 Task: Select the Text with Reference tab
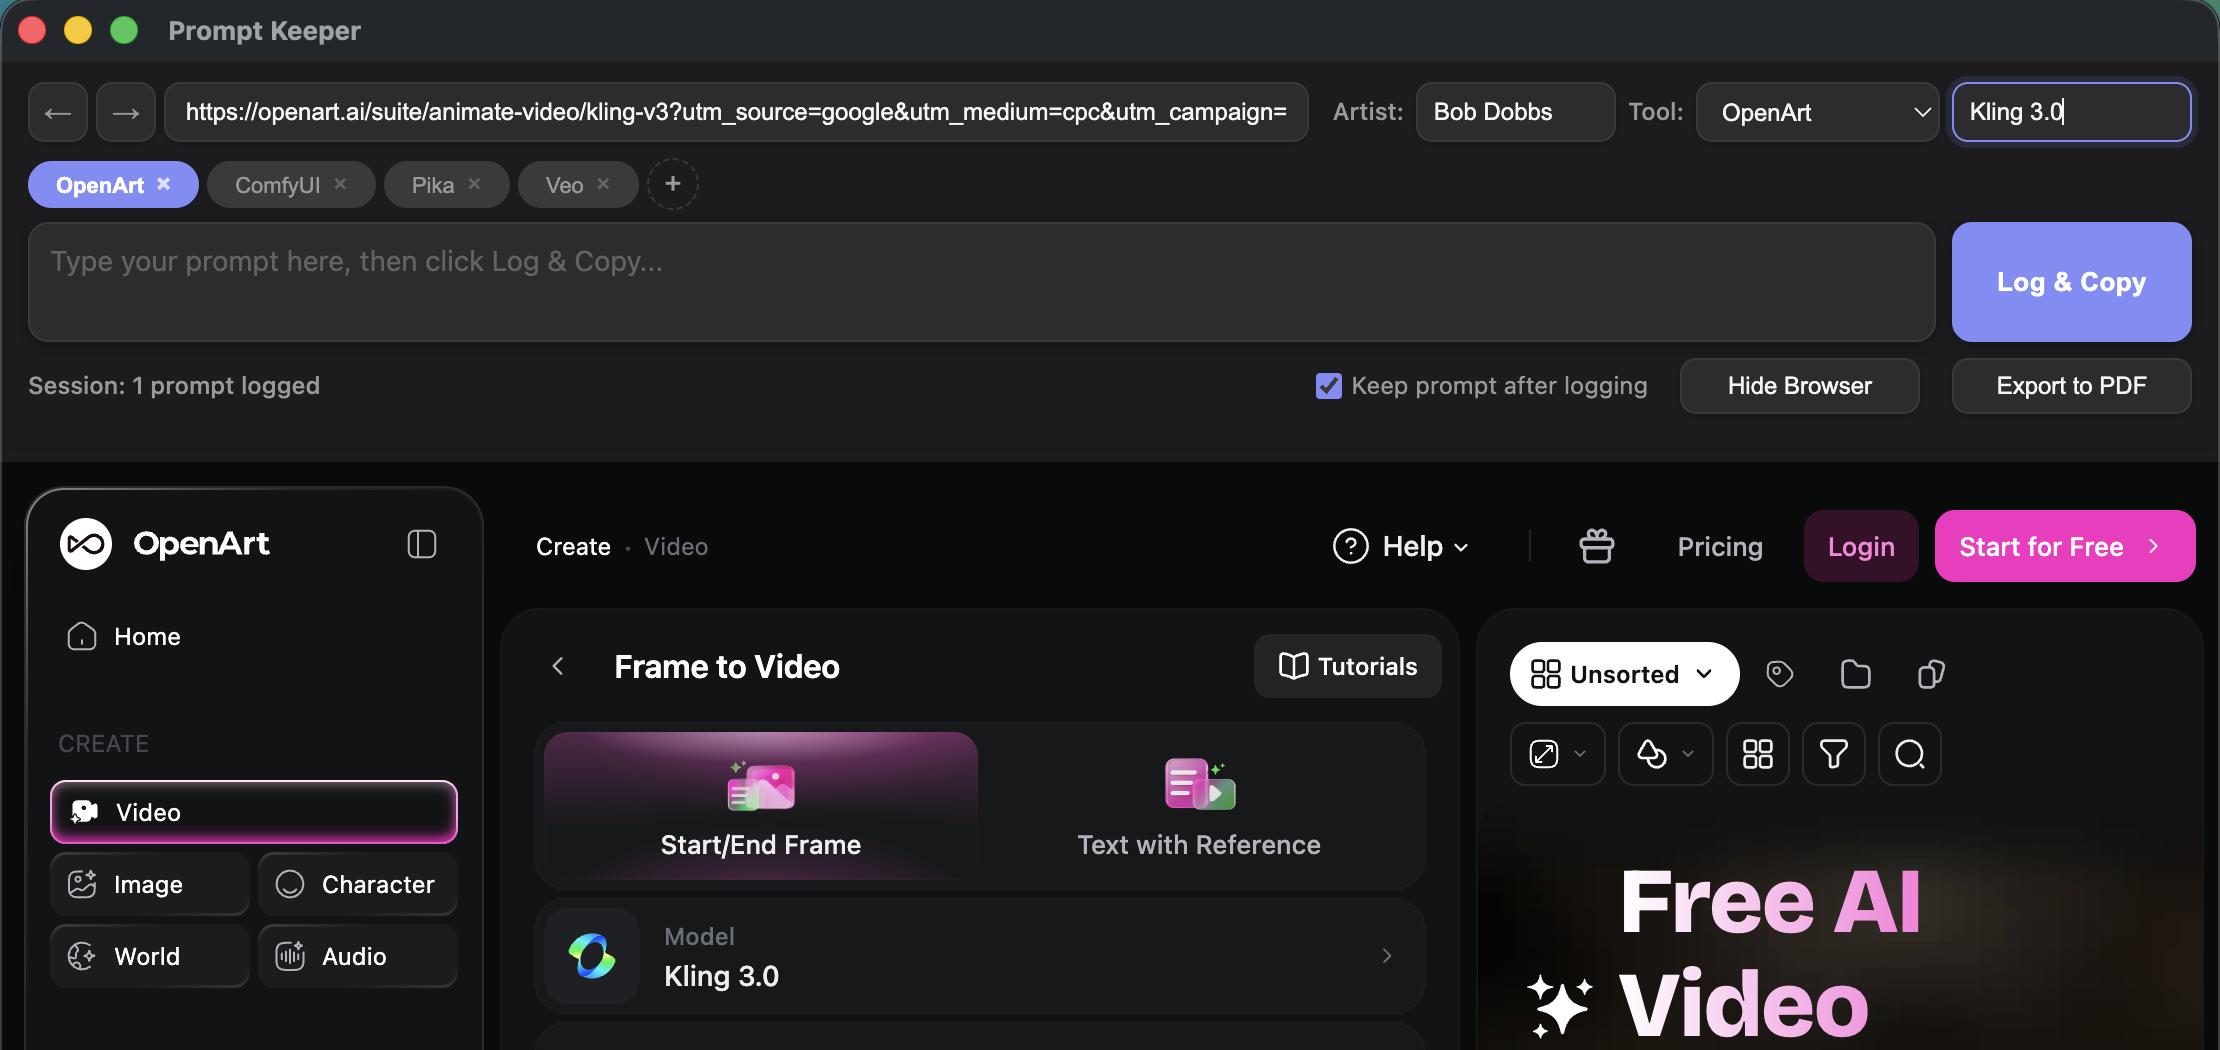1199,806
